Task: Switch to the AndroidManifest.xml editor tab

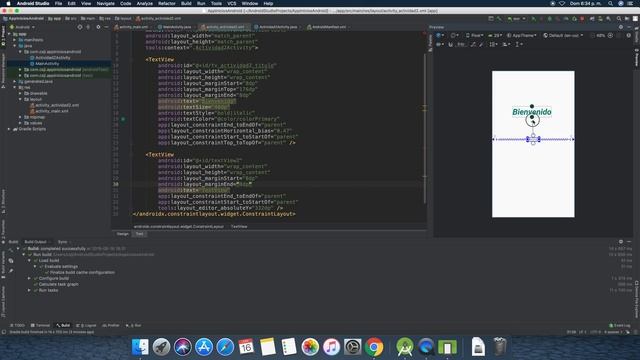Action: coord(329,27)
